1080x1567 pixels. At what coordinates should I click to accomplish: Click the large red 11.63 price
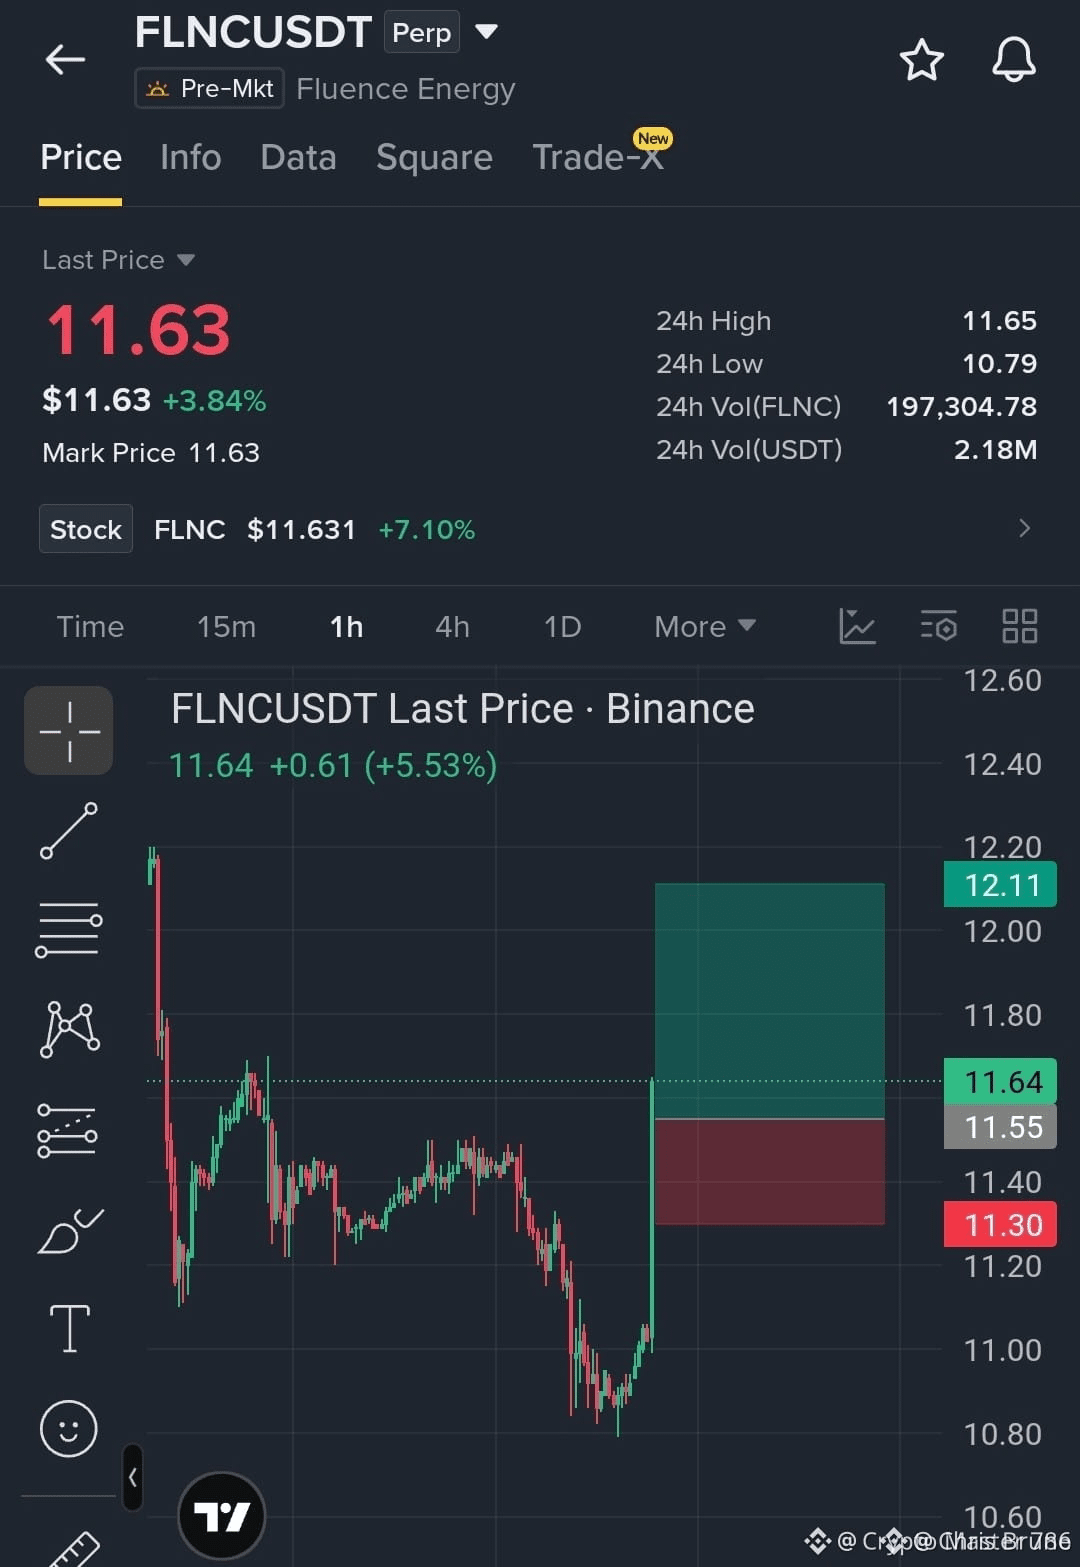[139, 331]
